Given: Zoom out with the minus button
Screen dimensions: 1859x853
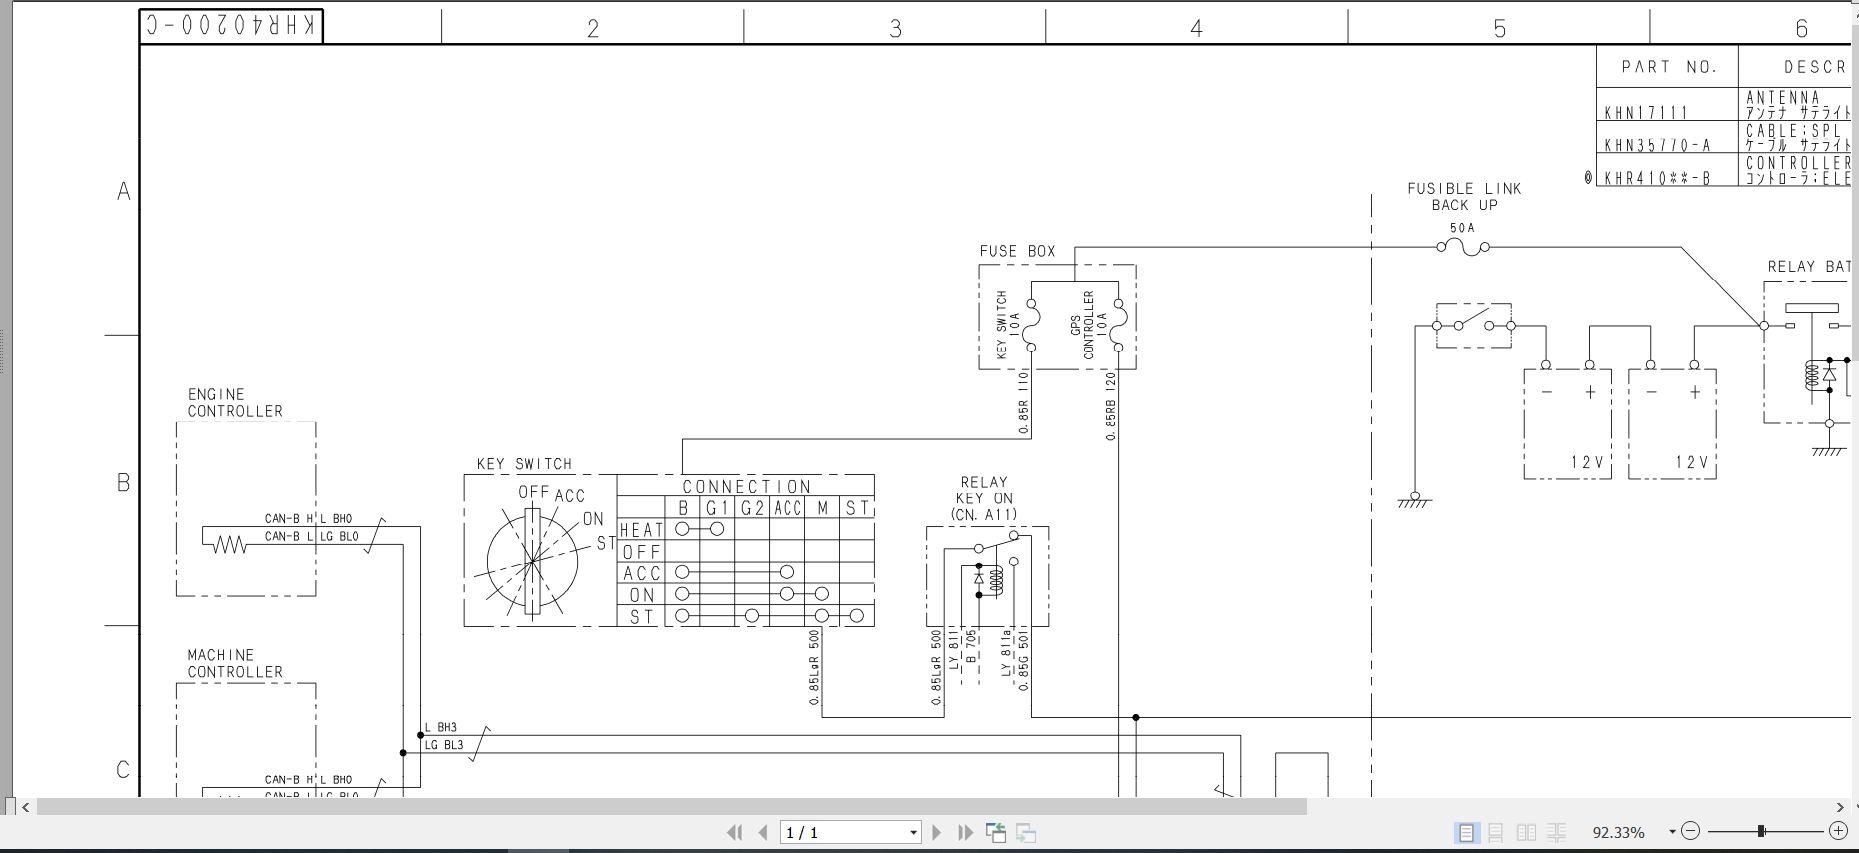Looking at the screenshot, I should point(1690,831).
